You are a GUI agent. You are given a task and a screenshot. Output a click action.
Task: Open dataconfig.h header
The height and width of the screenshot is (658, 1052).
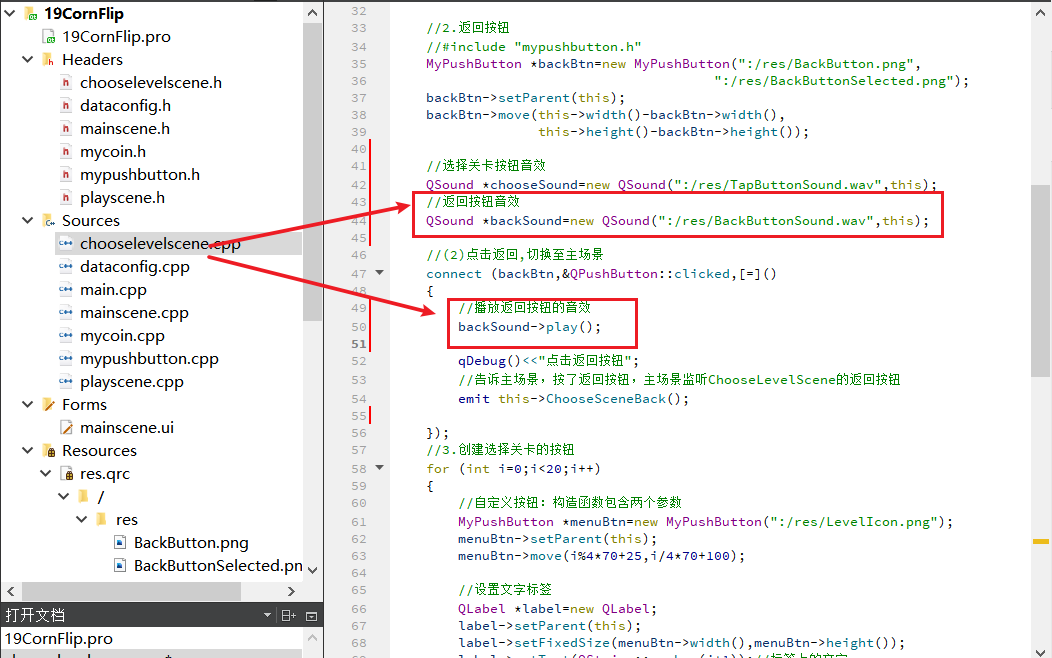click(x=125, y=105)
